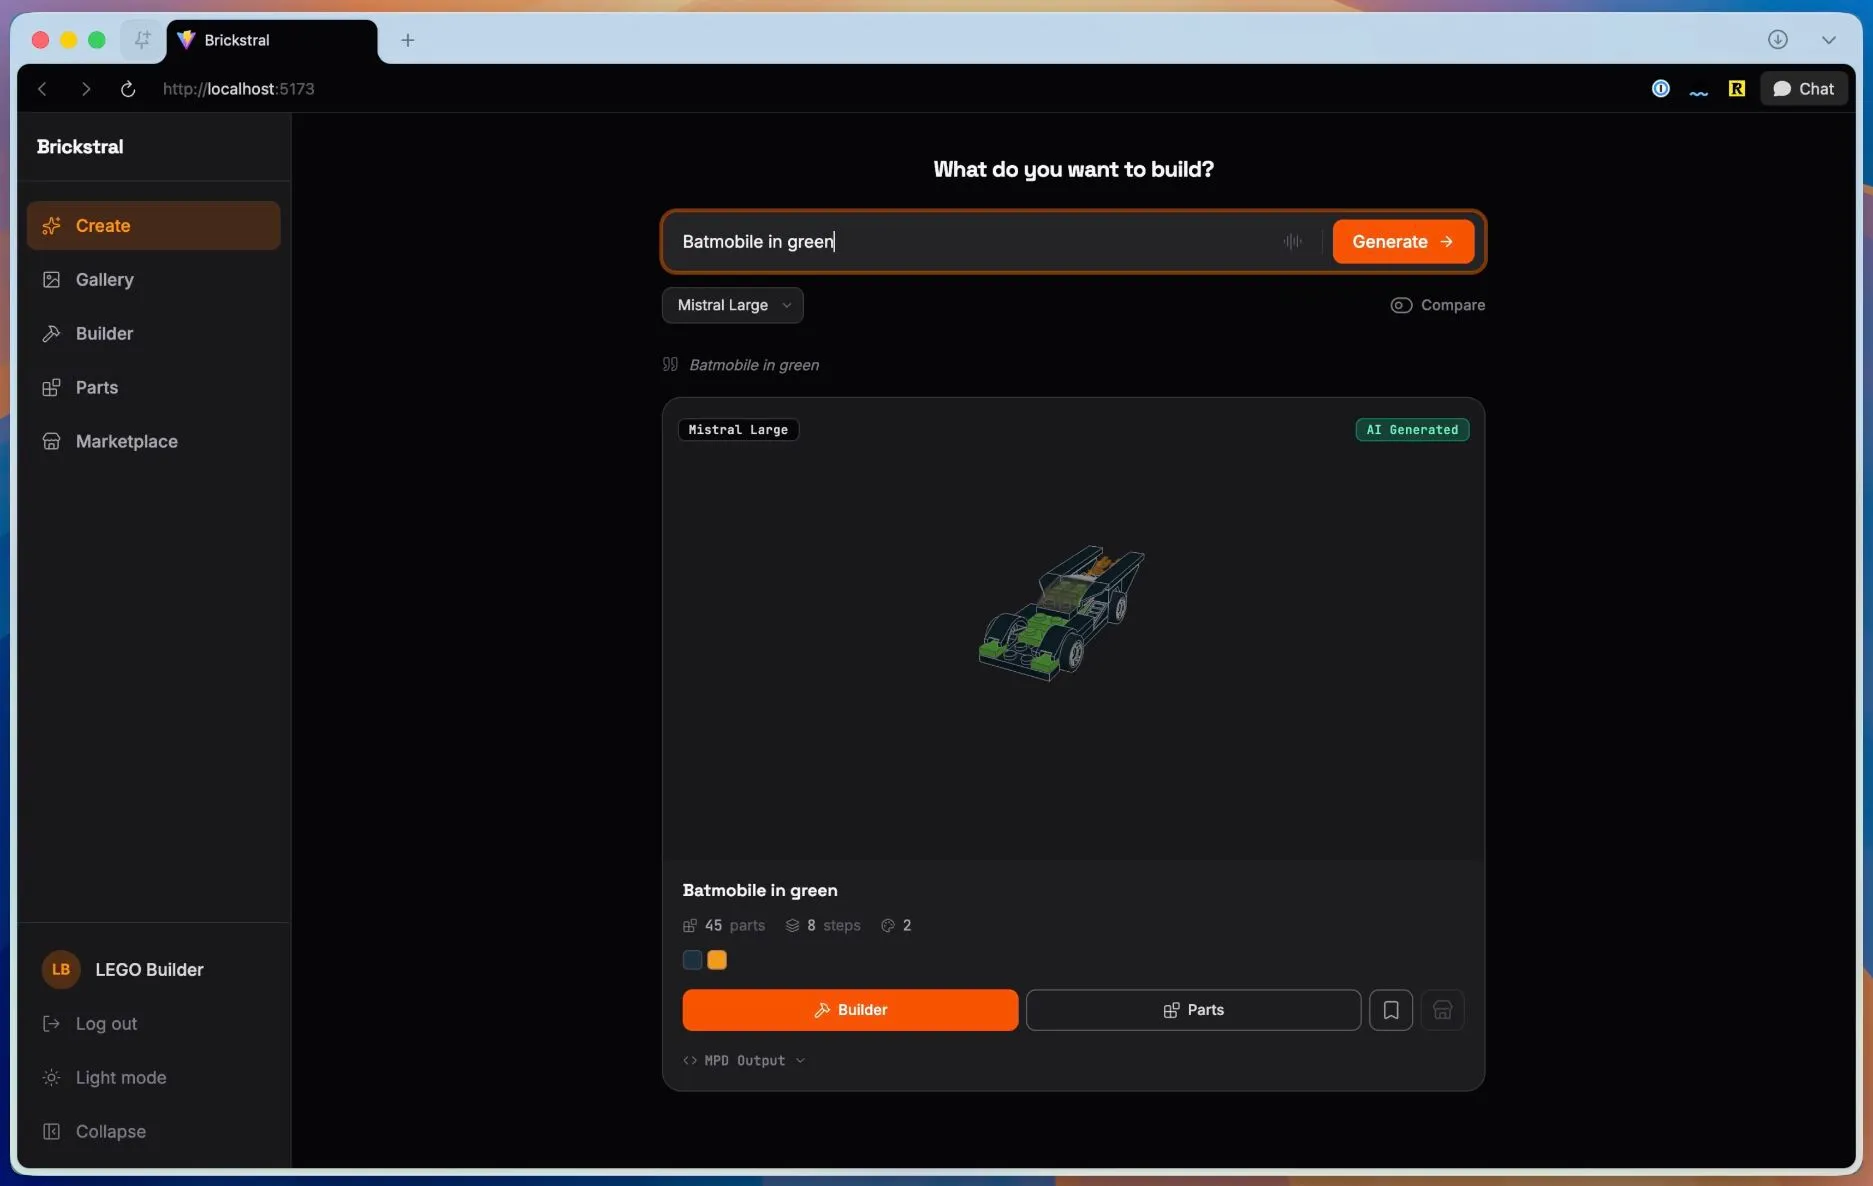Open the model in Builder via orange button
Image resolution: width=1873 pixels, height=1186 pixels.
(x=850, y=1010)
